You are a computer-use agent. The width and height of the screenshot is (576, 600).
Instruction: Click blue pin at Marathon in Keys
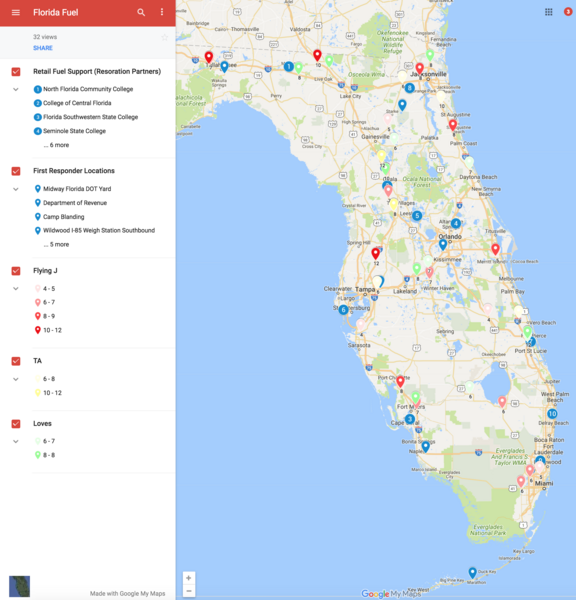[473, 572]
